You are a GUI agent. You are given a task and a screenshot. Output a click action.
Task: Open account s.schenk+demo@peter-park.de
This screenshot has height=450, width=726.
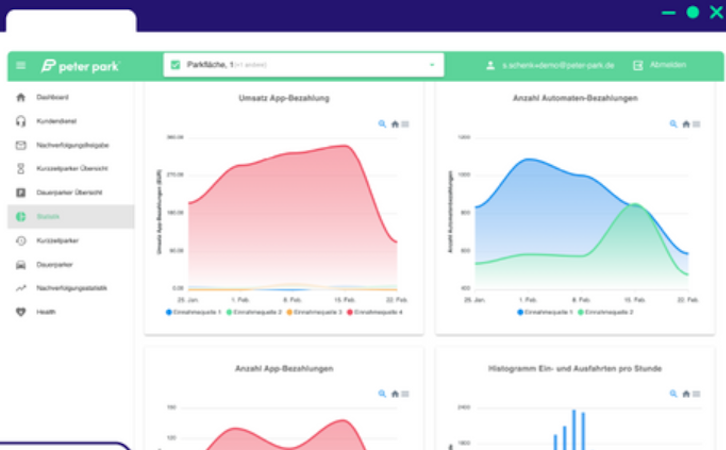[558, 65]
